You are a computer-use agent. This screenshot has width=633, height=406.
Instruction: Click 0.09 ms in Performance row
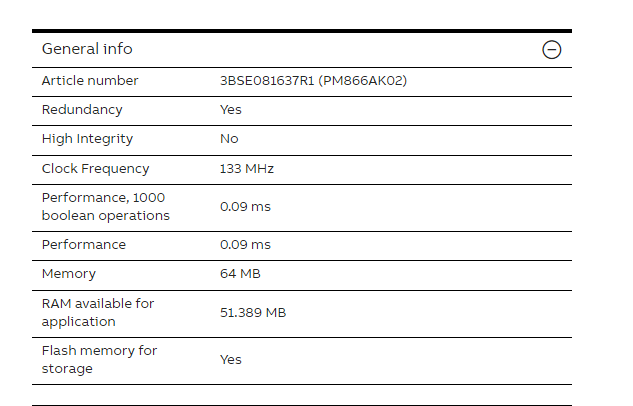coord(245,245)
